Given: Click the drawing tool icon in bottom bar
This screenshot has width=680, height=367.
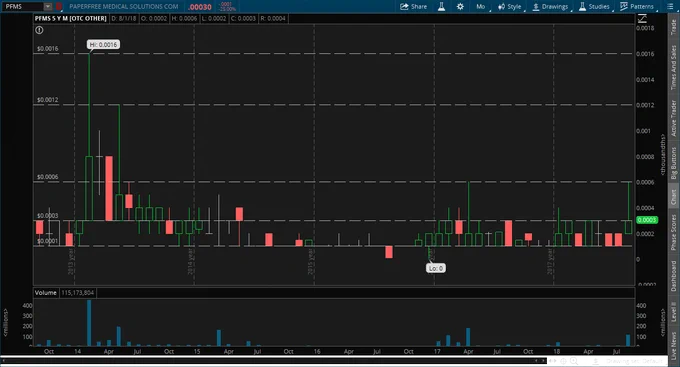Looking at the screenshot, I should 596,361.
